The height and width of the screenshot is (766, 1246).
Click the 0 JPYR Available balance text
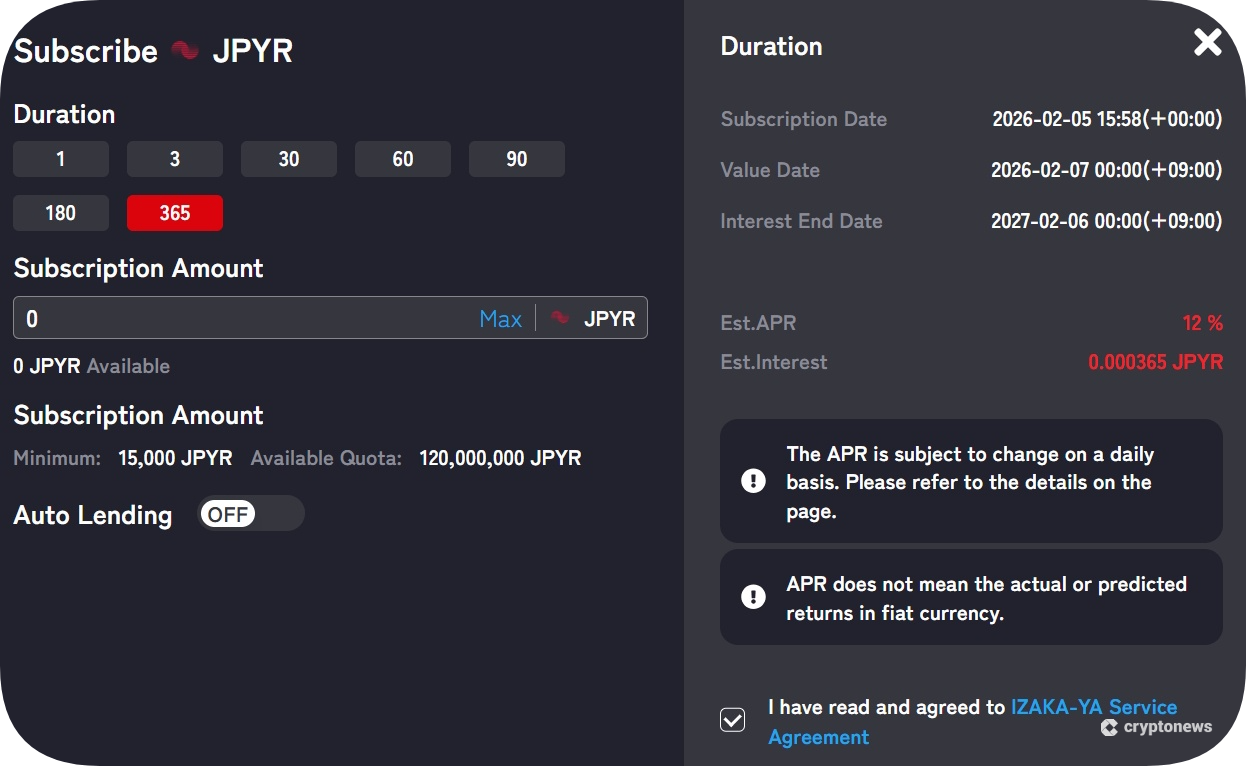(91, 366)
